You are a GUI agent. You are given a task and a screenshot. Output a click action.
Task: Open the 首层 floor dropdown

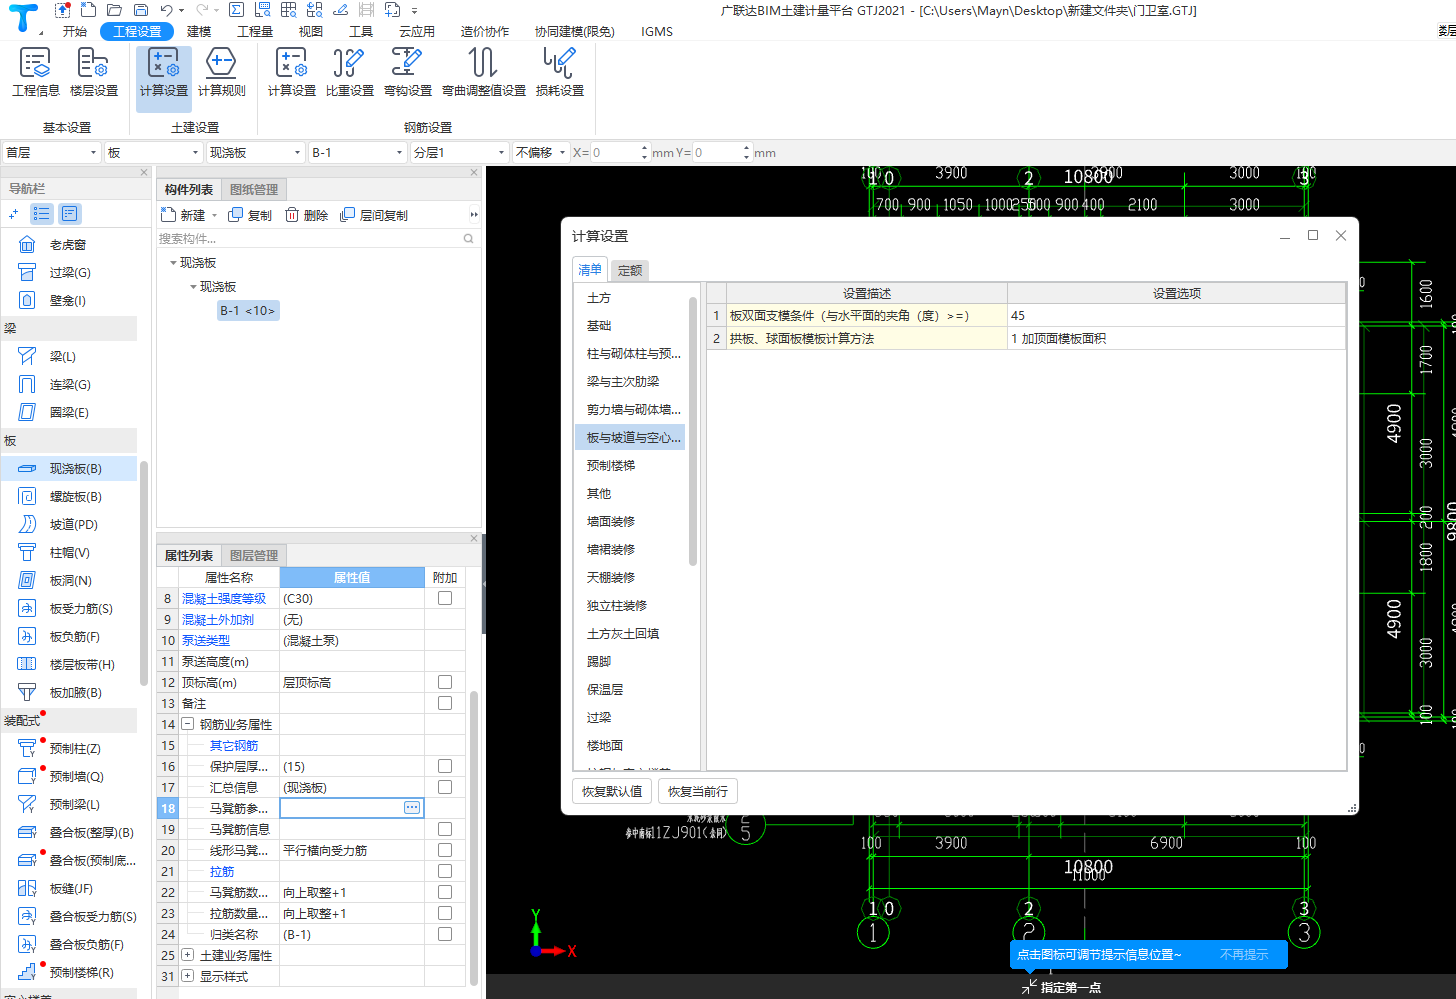click(52, 153)
